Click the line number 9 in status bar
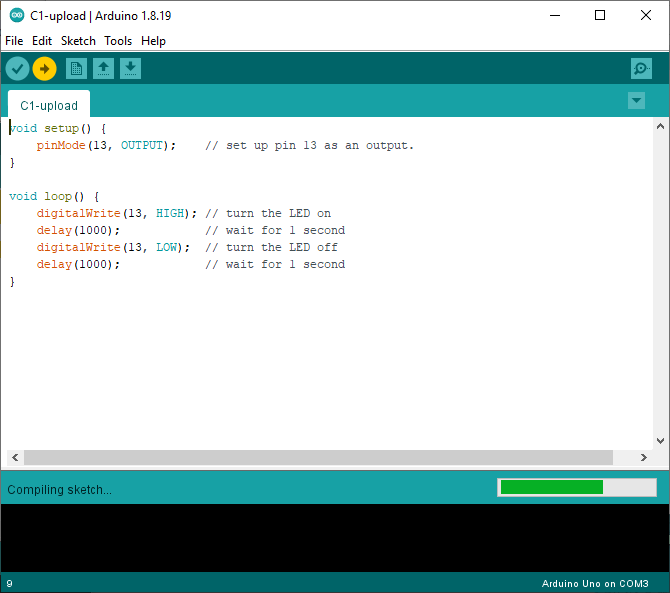Image resolution: width=670 pixels, height=593 pixels. pyautogui.click(x=9, y=584)
